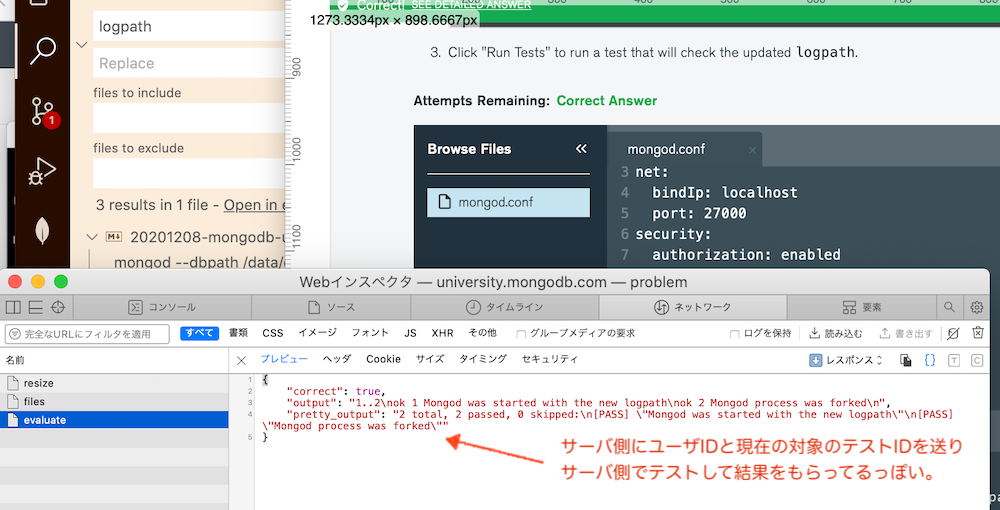Open the Response dropdown selector

[x=846, y=360]
